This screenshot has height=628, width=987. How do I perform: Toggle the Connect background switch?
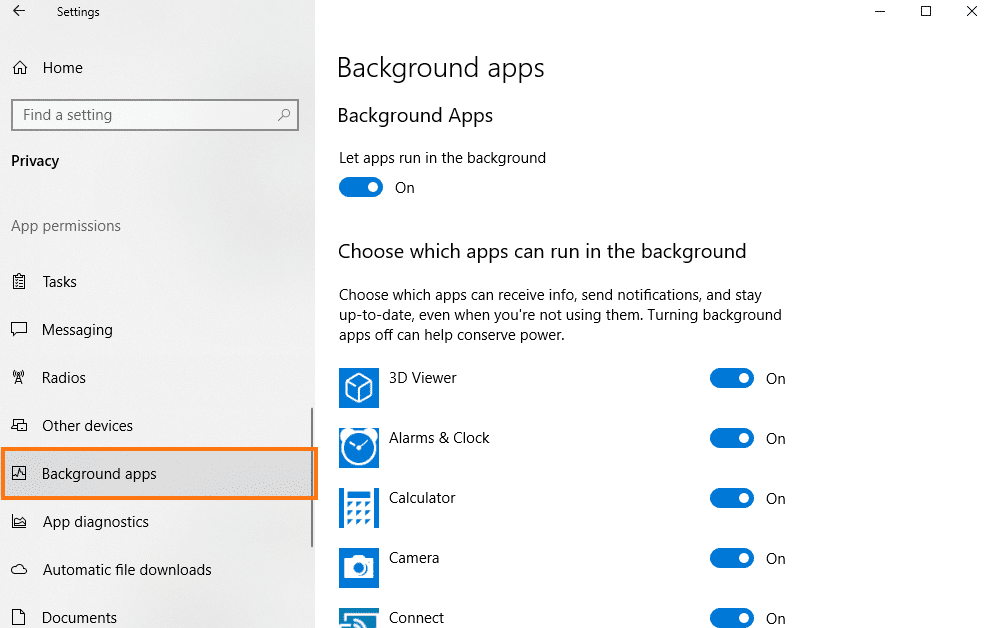731,618
